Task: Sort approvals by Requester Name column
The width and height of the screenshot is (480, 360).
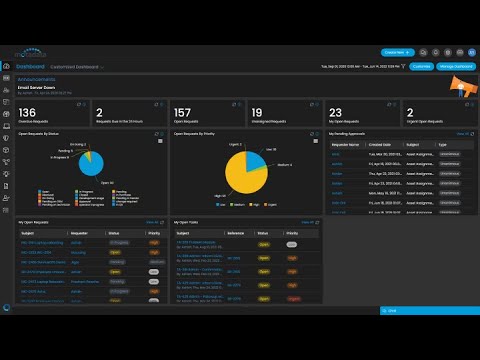Action: coord(345,145)
